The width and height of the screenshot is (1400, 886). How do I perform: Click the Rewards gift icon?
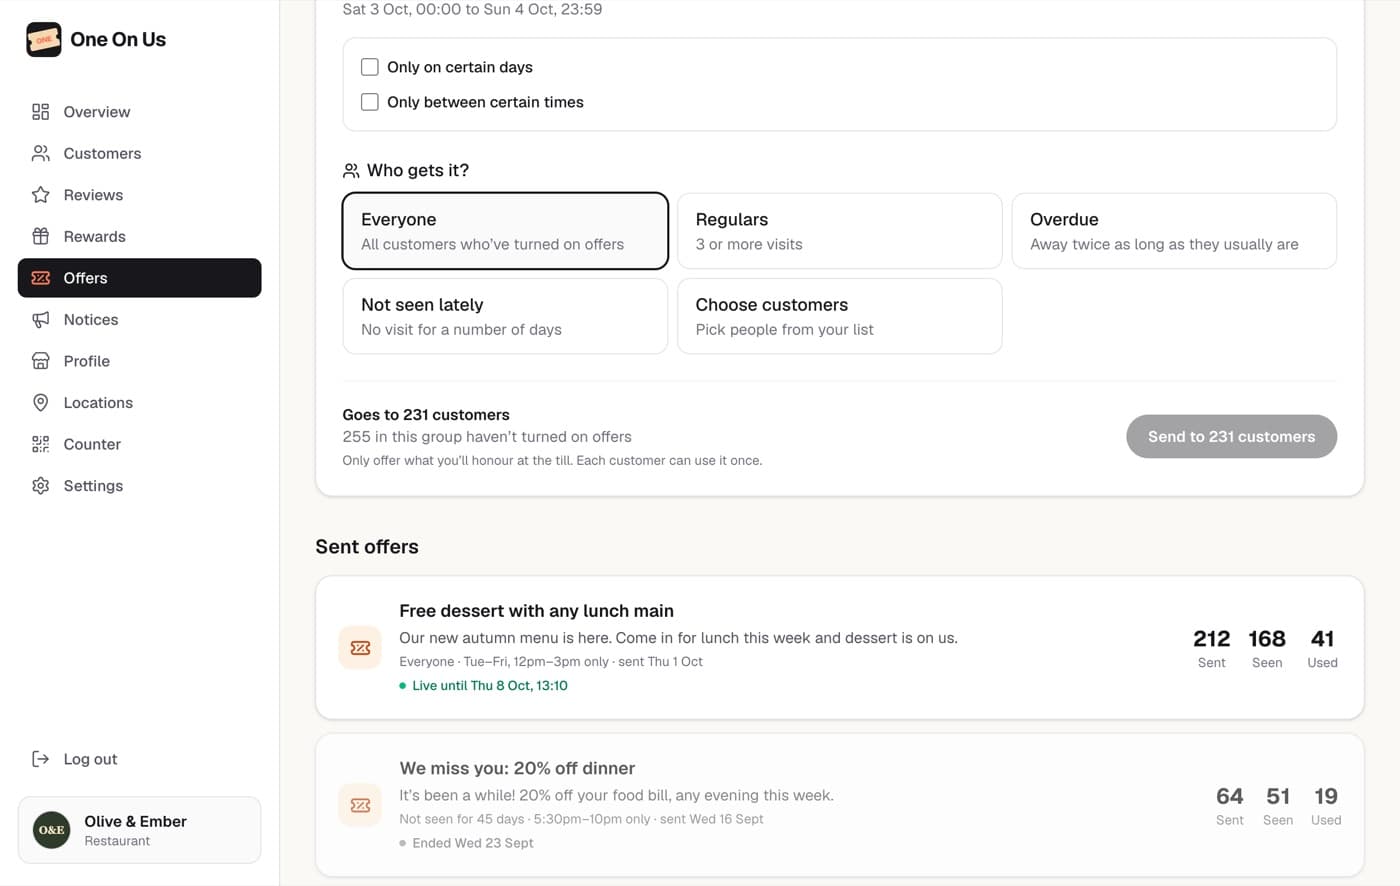[x=41, y=236]
